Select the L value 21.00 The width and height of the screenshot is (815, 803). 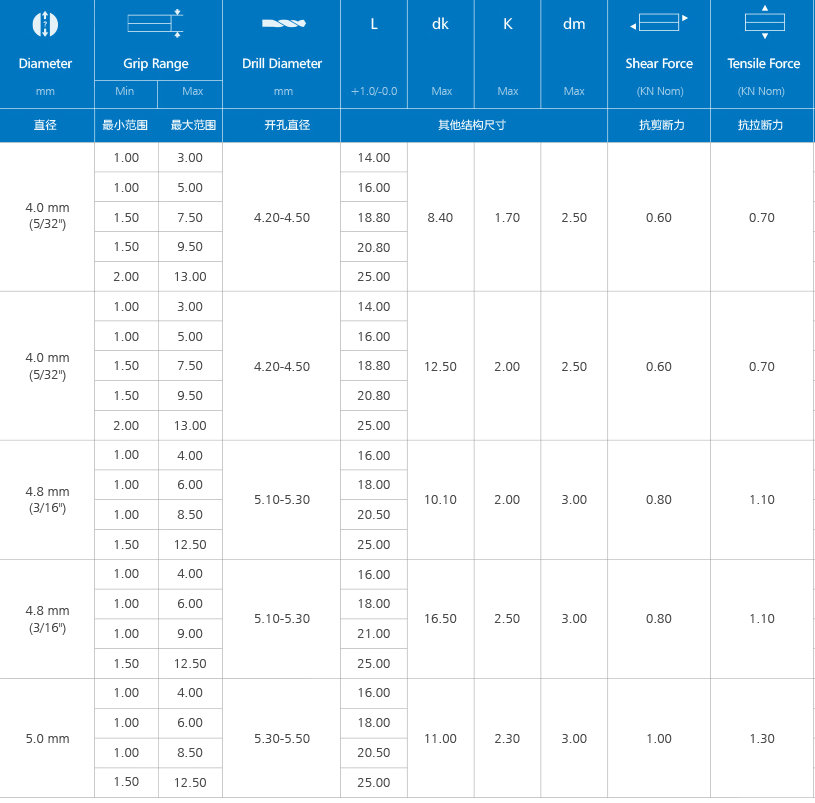[374, 634]
